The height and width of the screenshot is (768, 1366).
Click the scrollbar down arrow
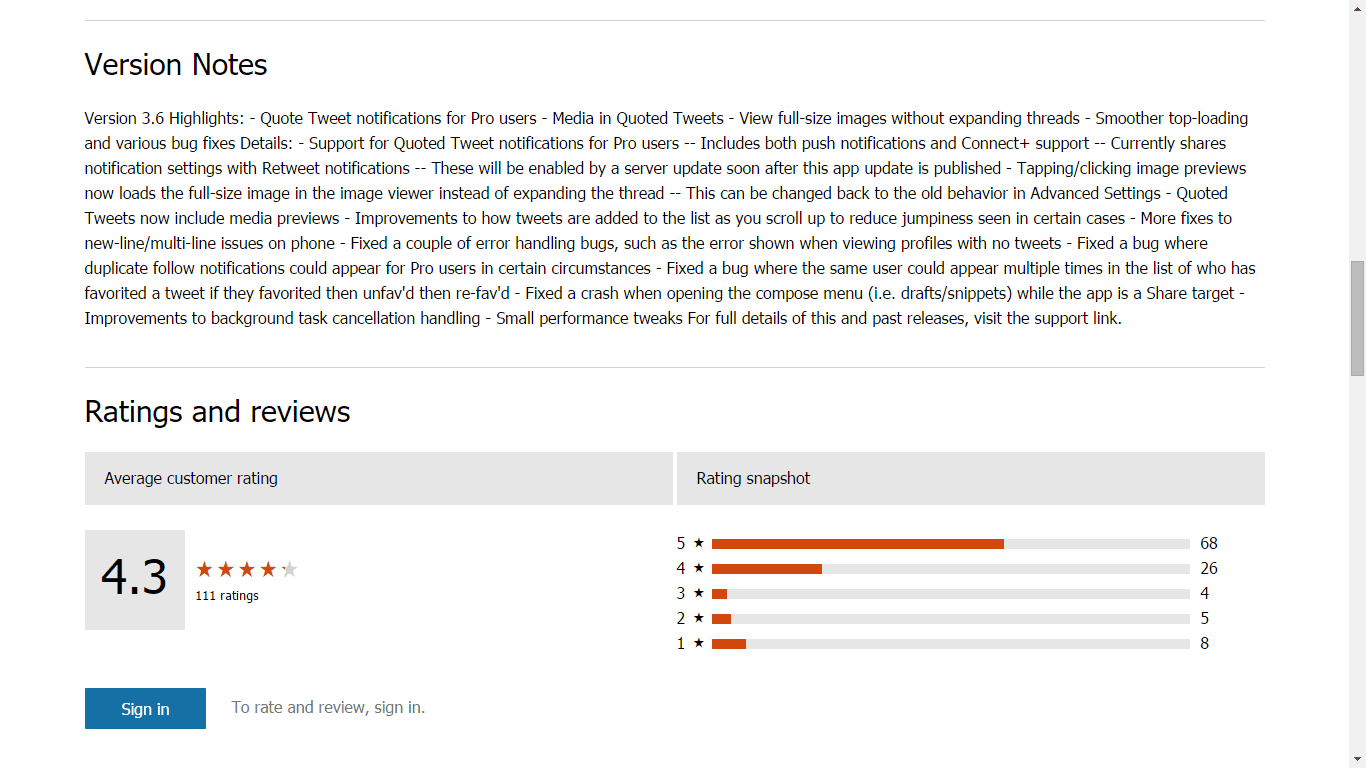[x=1357, y=759]
